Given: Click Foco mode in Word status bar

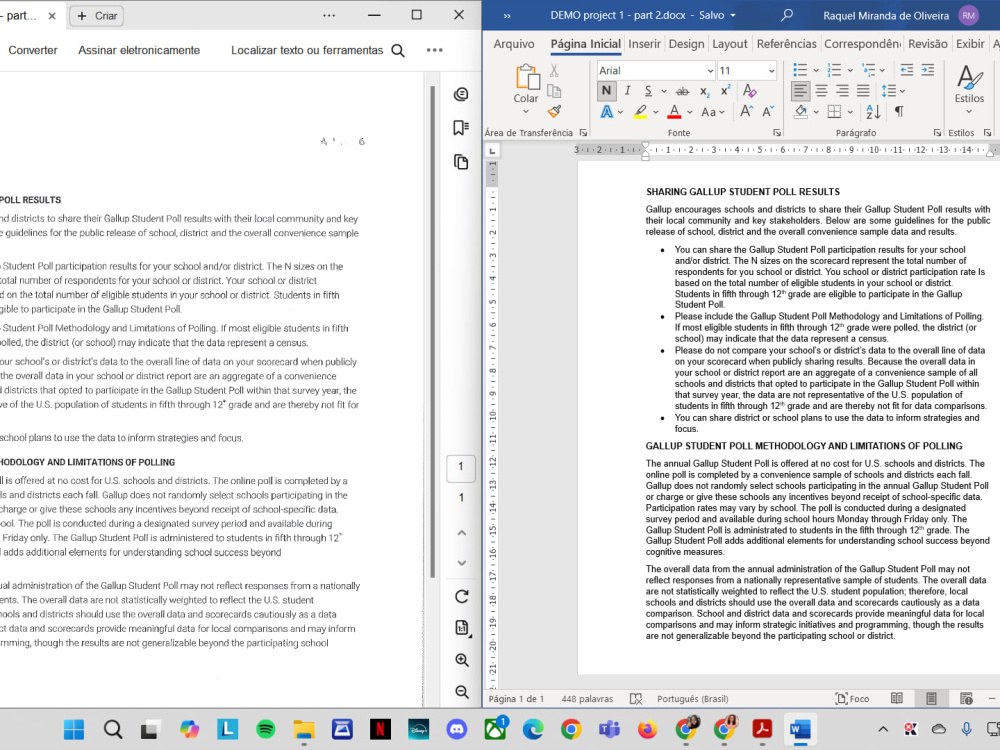Looking at the screenshot, I should pyautogui.click(x=852, y=698).
